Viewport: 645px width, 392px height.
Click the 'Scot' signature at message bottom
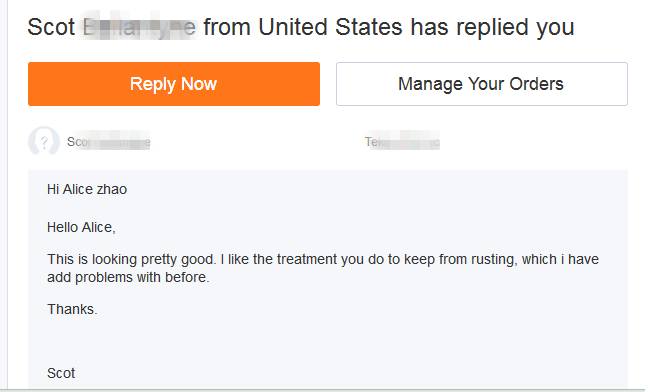point(61,373)
